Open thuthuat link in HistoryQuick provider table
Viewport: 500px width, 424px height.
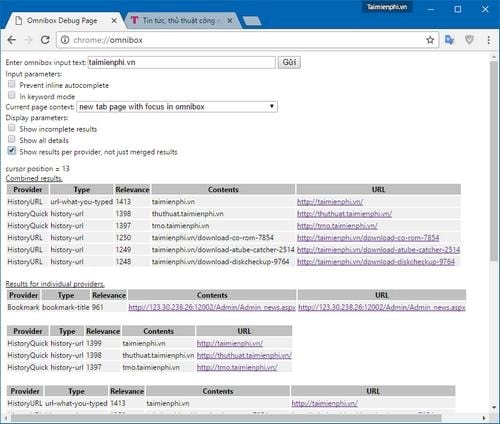244,355
